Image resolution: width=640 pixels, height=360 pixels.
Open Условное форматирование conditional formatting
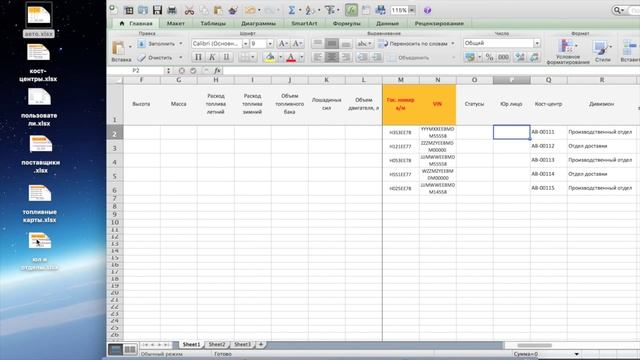(568, 51)
